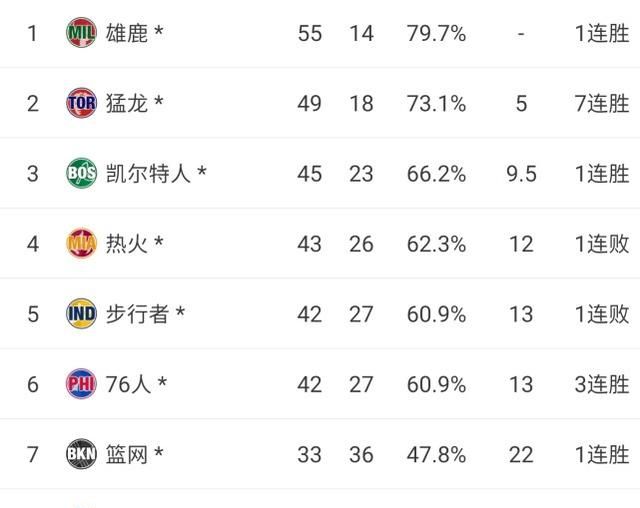Click rank number 4 in standings
This screenshot has width=640, height=508.
33,244
